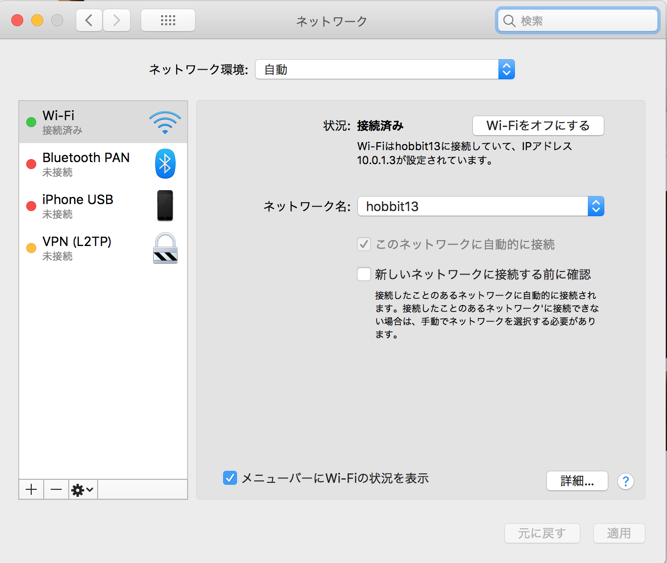This screenshot has height=563, width=667.
Task: Click the 適用 apply button
Action: (x=619, y=533)
